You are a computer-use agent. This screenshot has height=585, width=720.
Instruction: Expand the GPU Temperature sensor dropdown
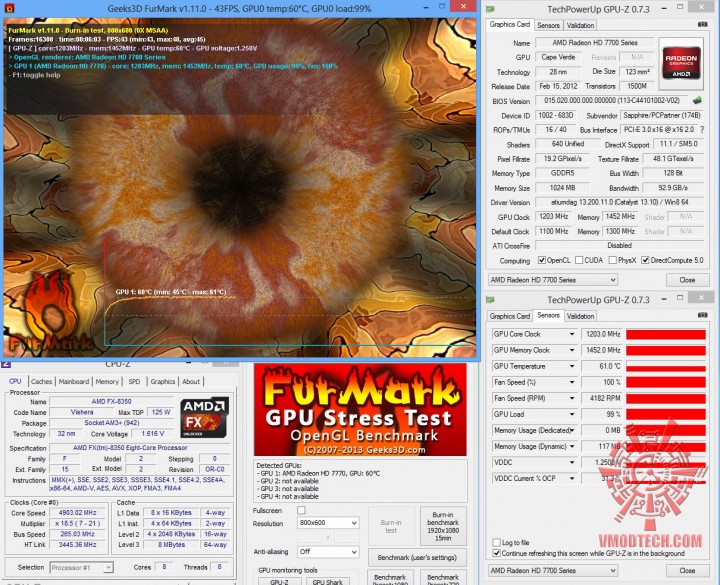[x=572, y=366]
